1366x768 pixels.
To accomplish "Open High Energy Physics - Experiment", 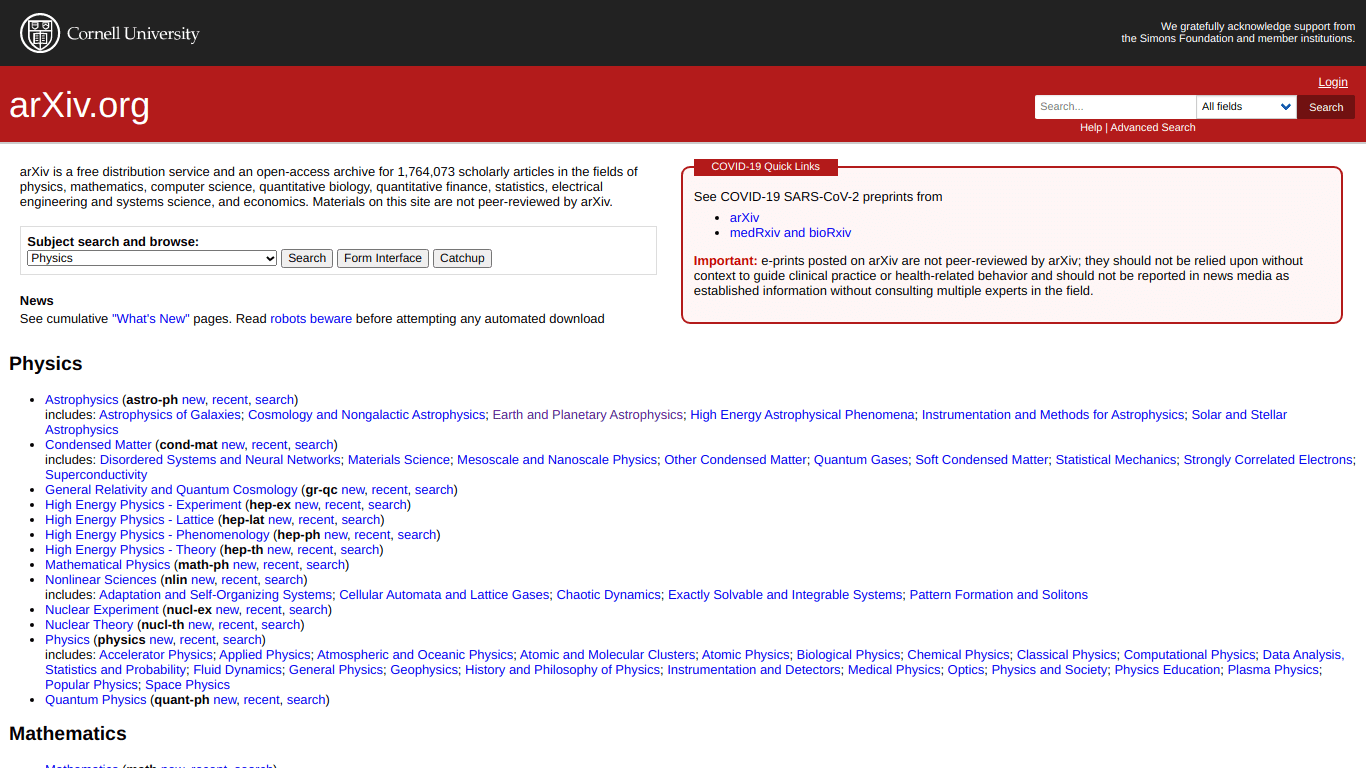I will point(143,505).
